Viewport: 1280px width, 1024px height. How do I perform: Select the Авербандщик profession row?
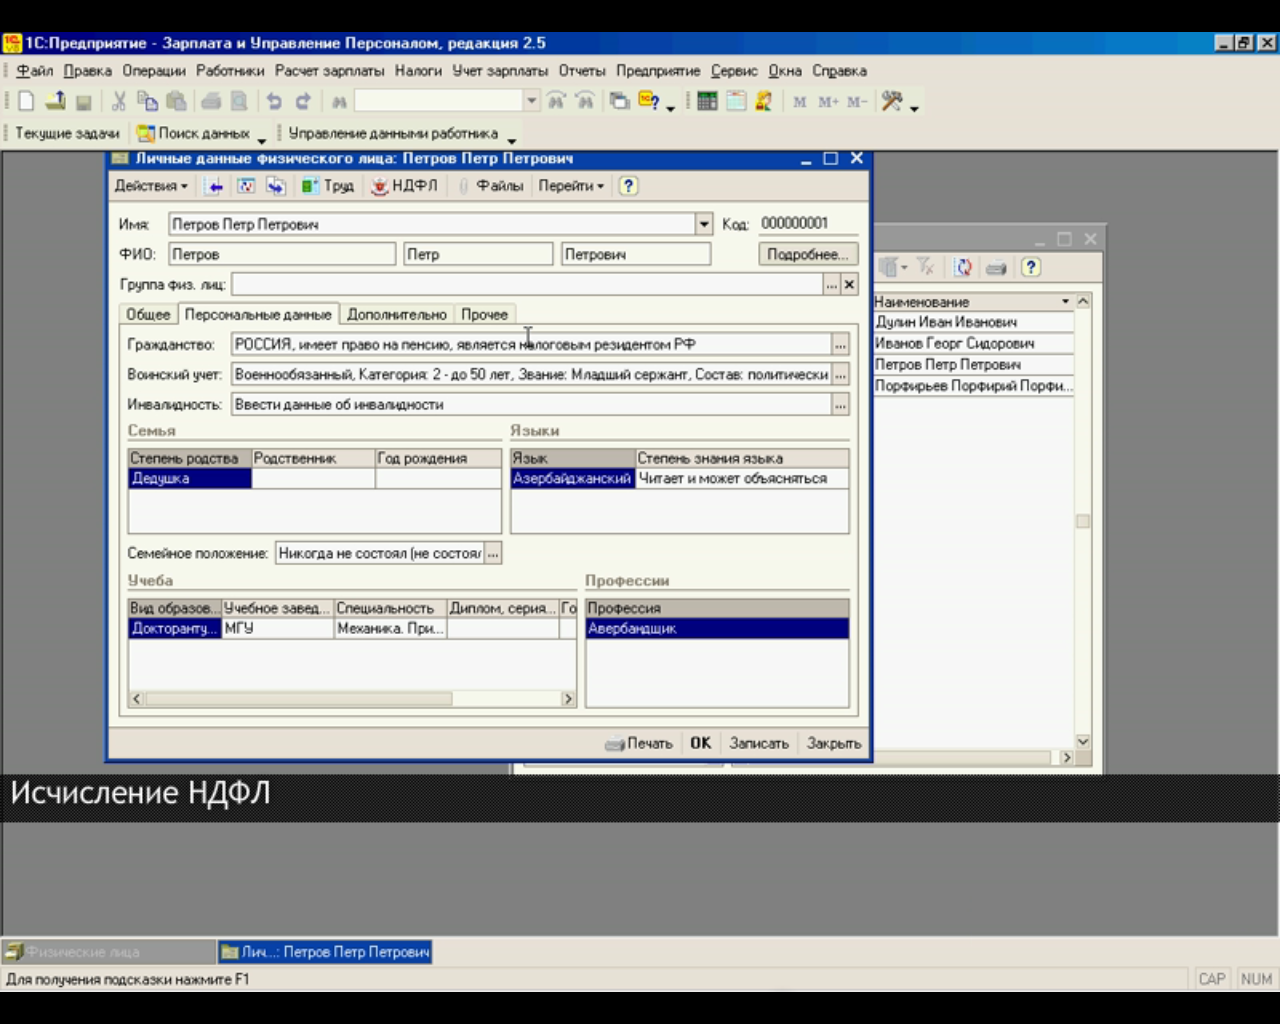[717, 628]
